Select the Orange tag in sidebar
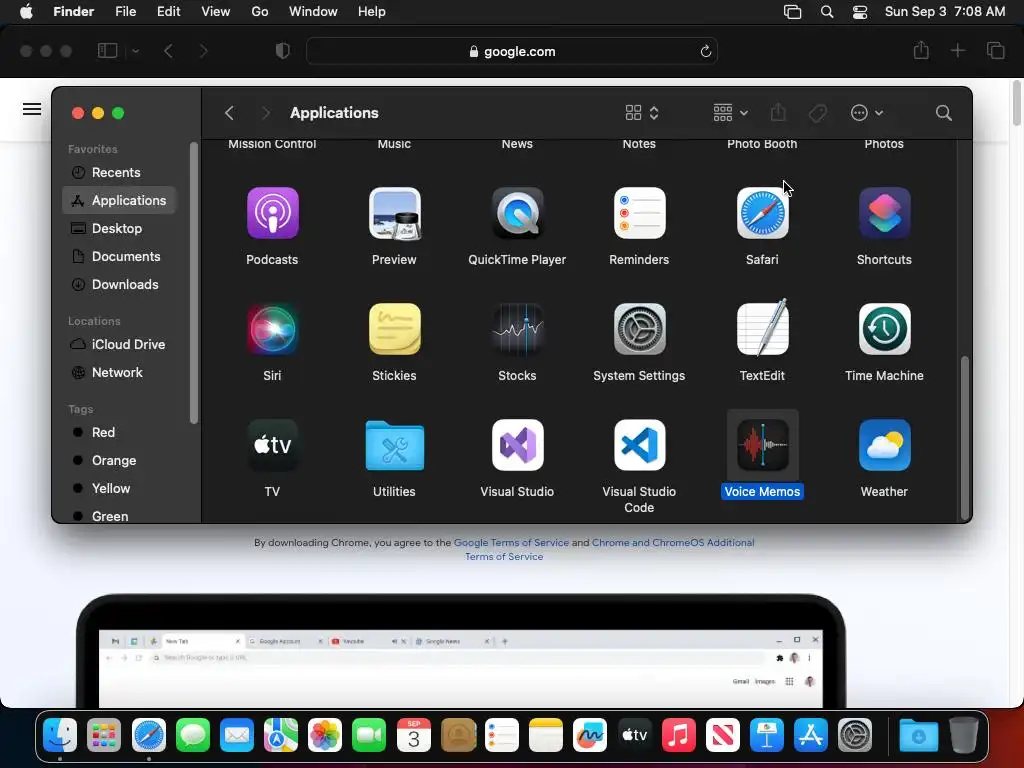 pos(119,460)
